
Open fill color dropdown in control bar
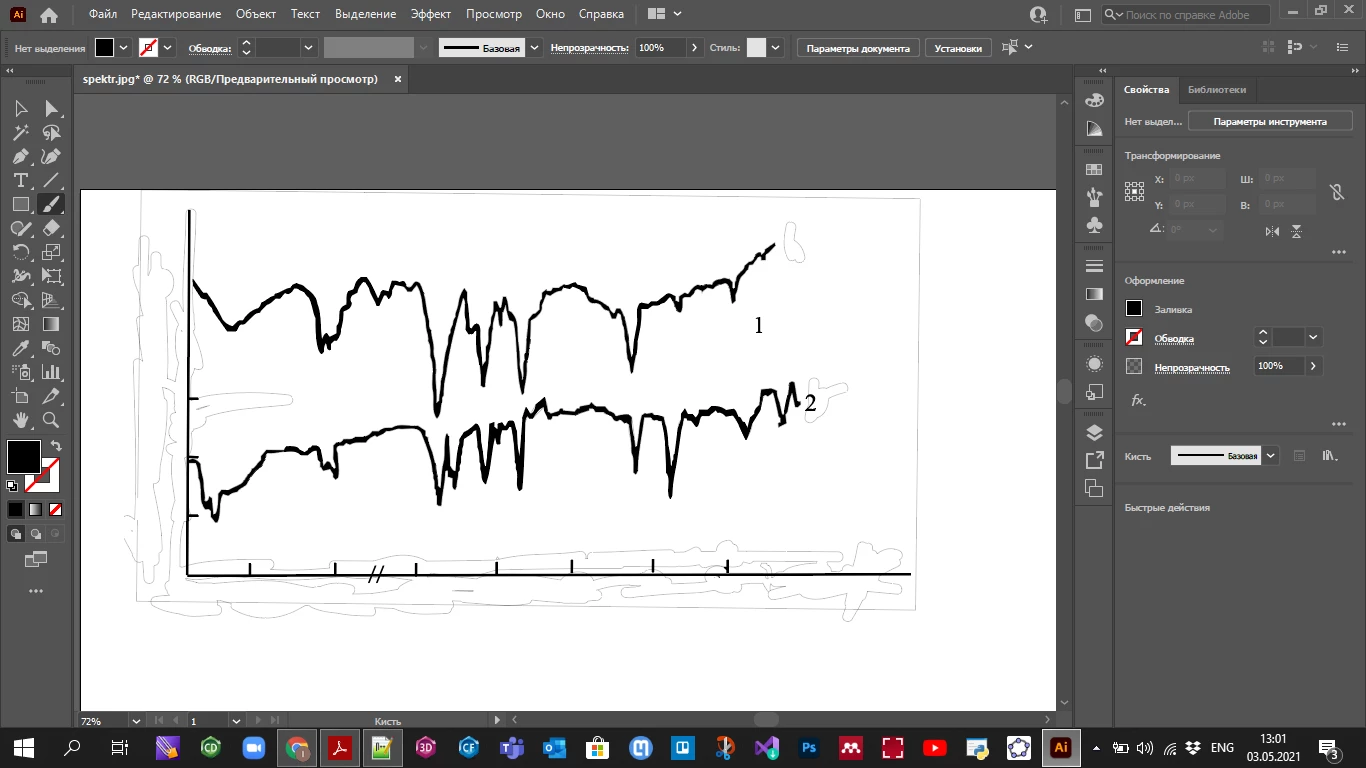tap(124, 47)
